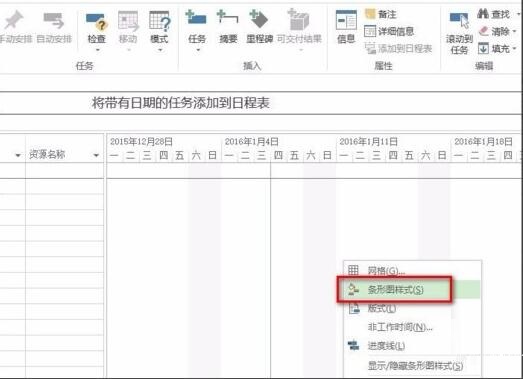The height and width of the screenshot is (379, 523).
Task: Choose 显示/隐藏条形图样式(S) from context menu
Action: (412, 366)
